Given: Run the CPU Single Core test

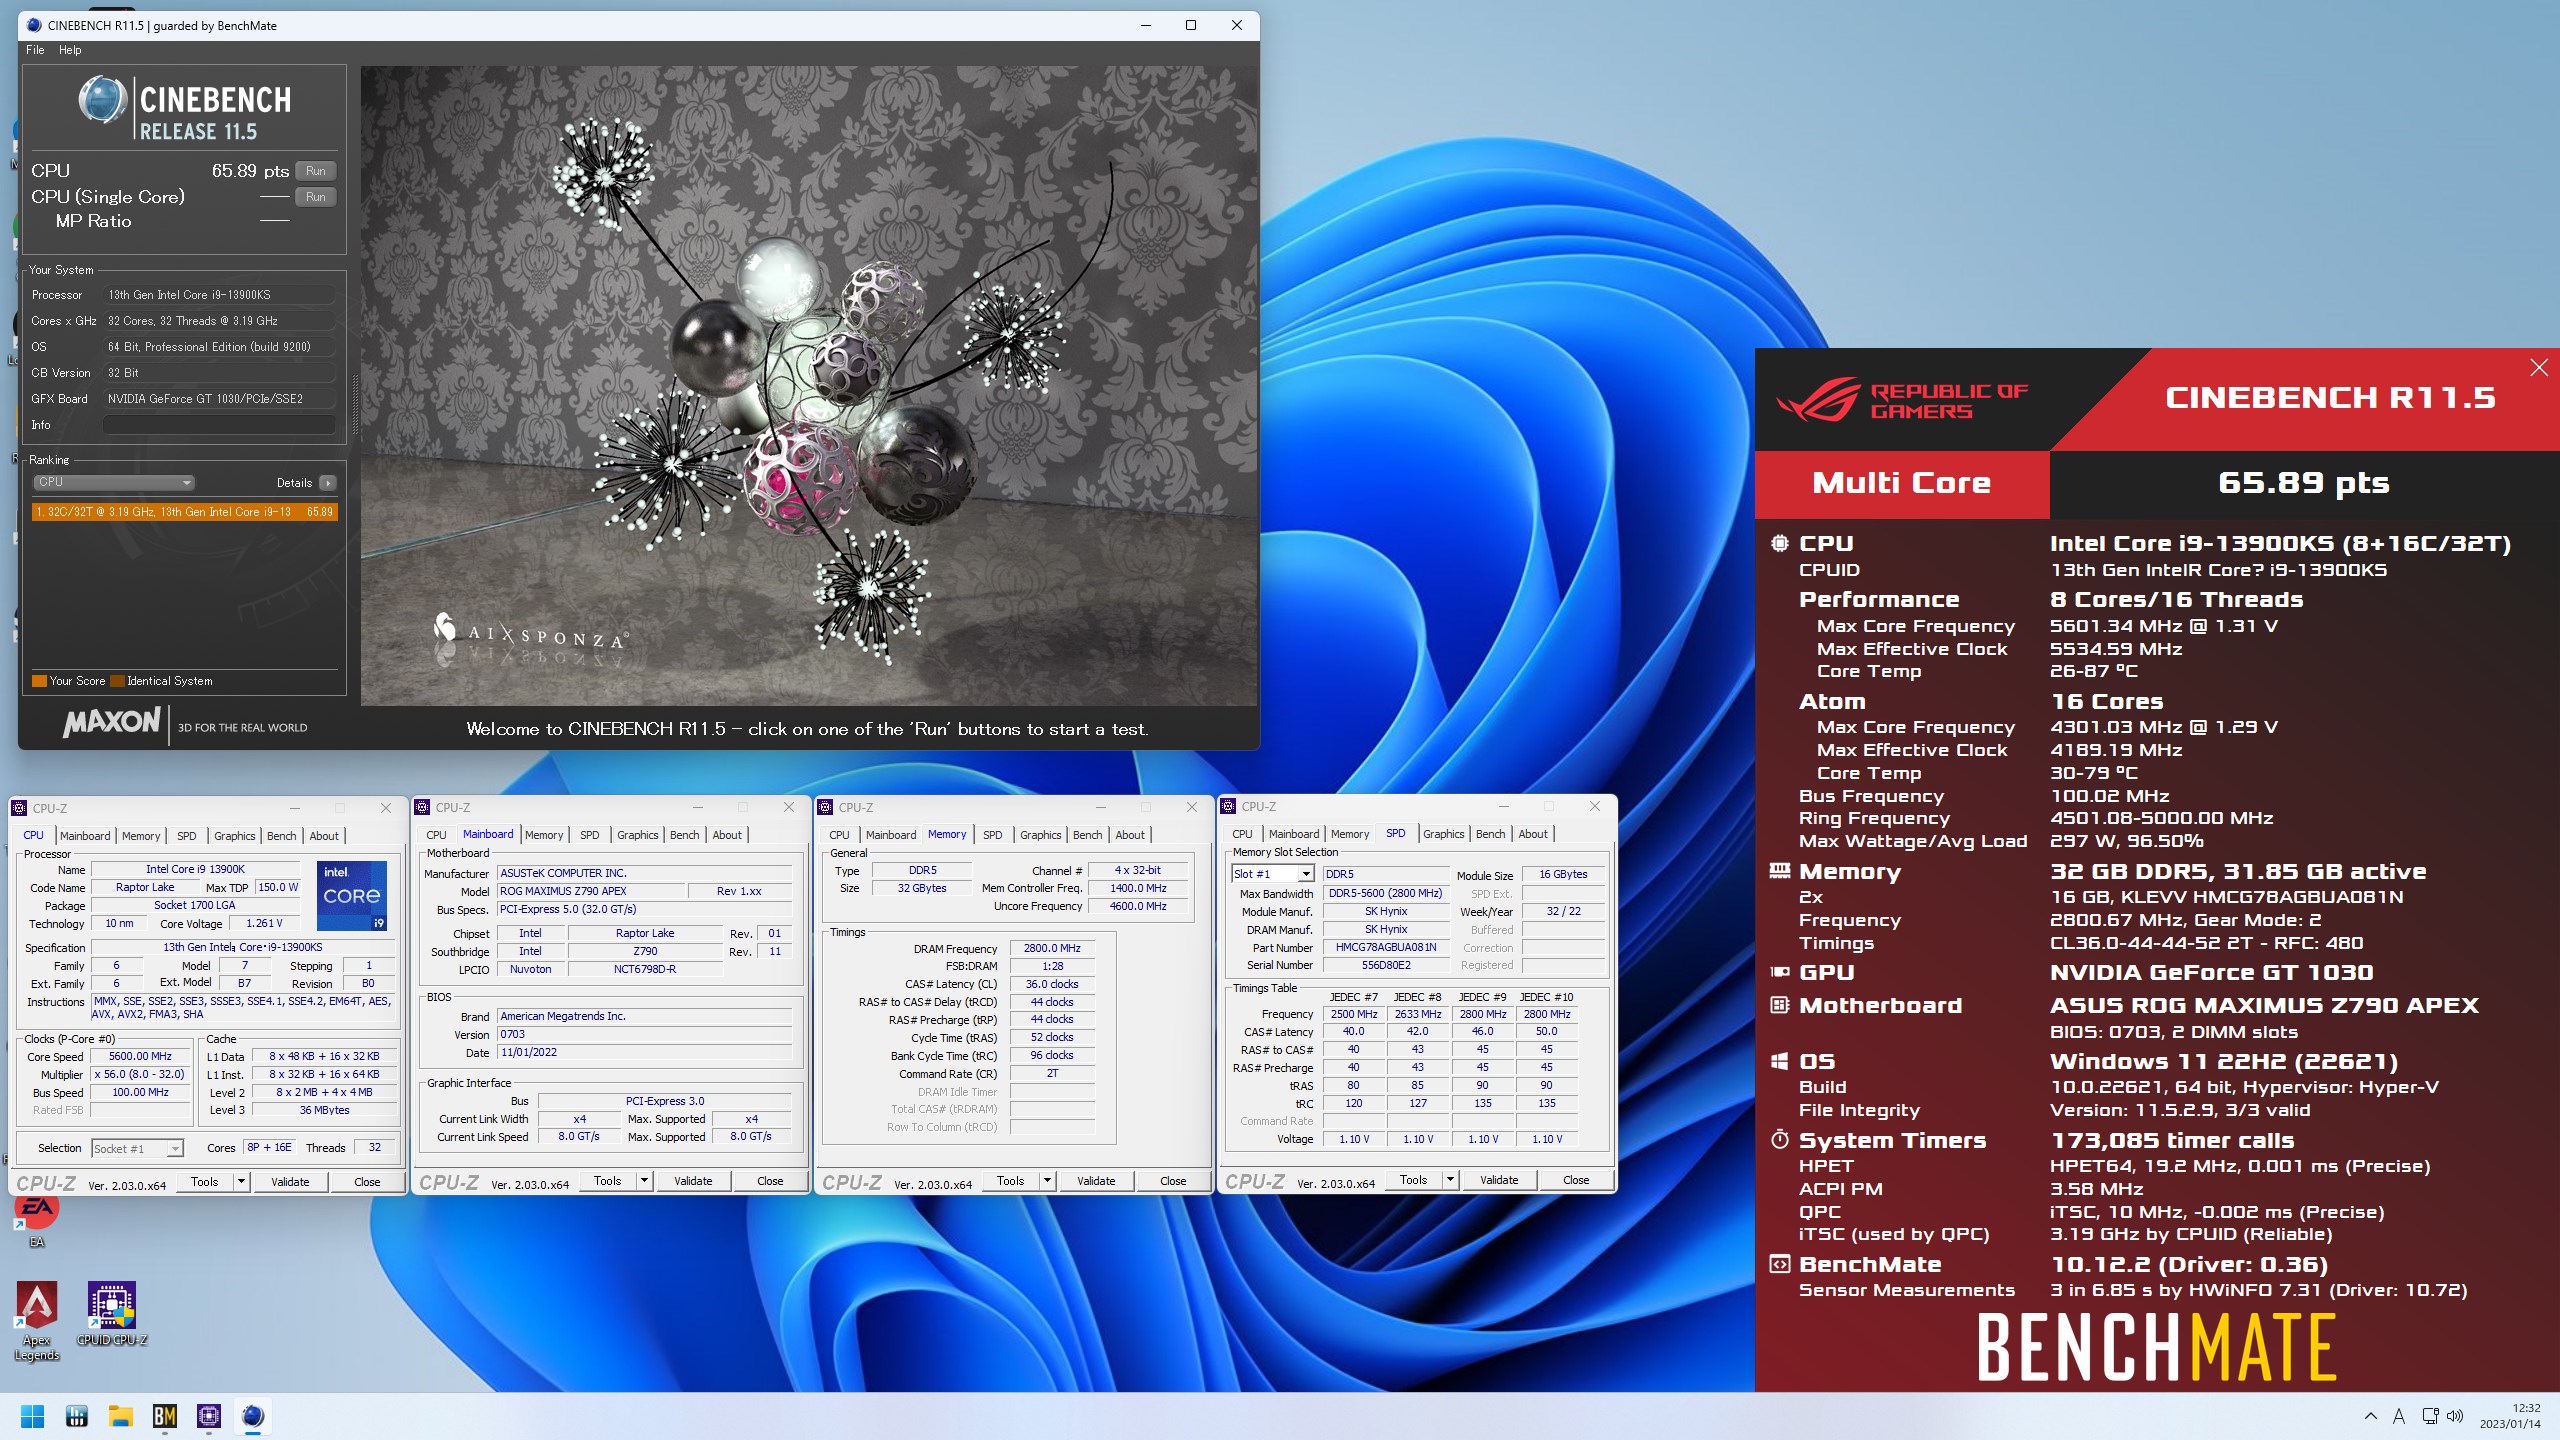Looking at the screenshot, I should (x=315, y=197).
